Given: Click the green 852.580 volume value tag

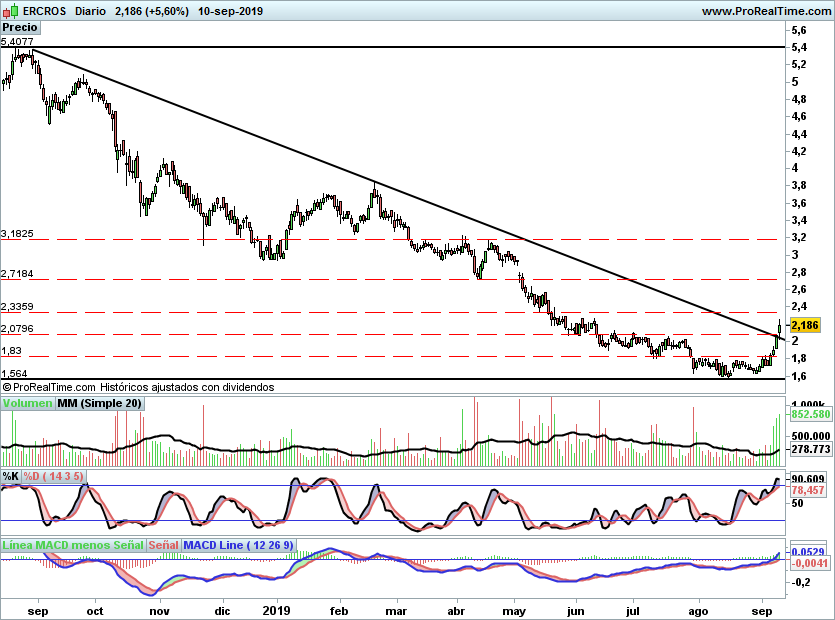Looking at the screenshot, I should [x=811, y=414].
